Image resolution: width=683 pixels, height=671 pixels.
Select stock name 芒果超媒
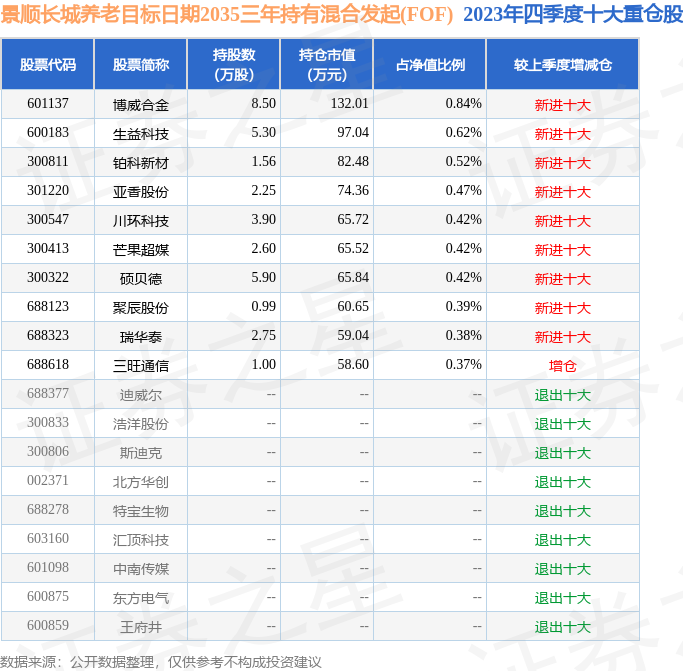141,250
